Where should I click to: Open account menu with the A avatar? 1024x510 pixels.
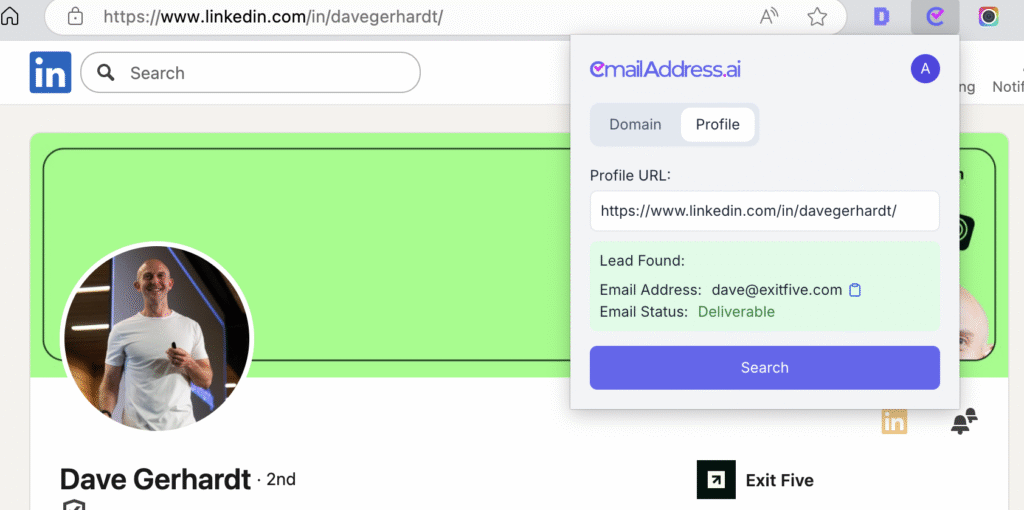click(925, 69)
